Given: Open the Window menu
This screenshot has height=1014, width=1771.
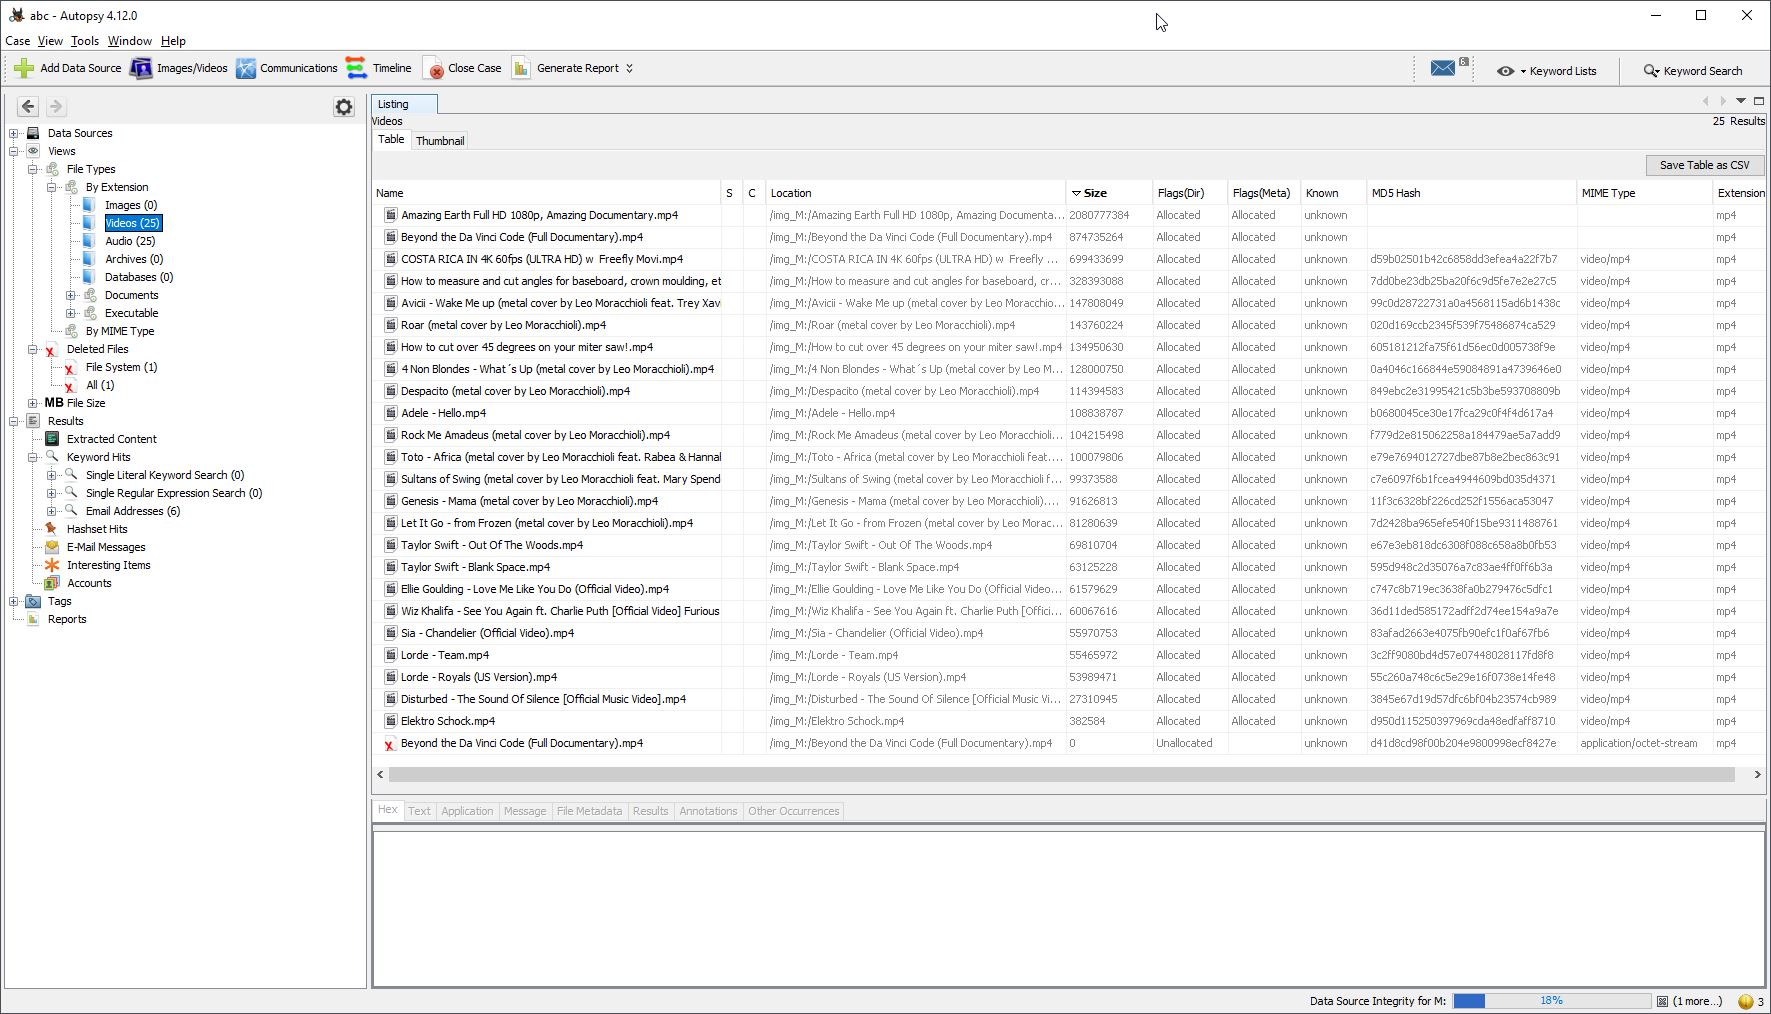Looking at the screenshot, I should pyautogui.click(x=130, y=41).
